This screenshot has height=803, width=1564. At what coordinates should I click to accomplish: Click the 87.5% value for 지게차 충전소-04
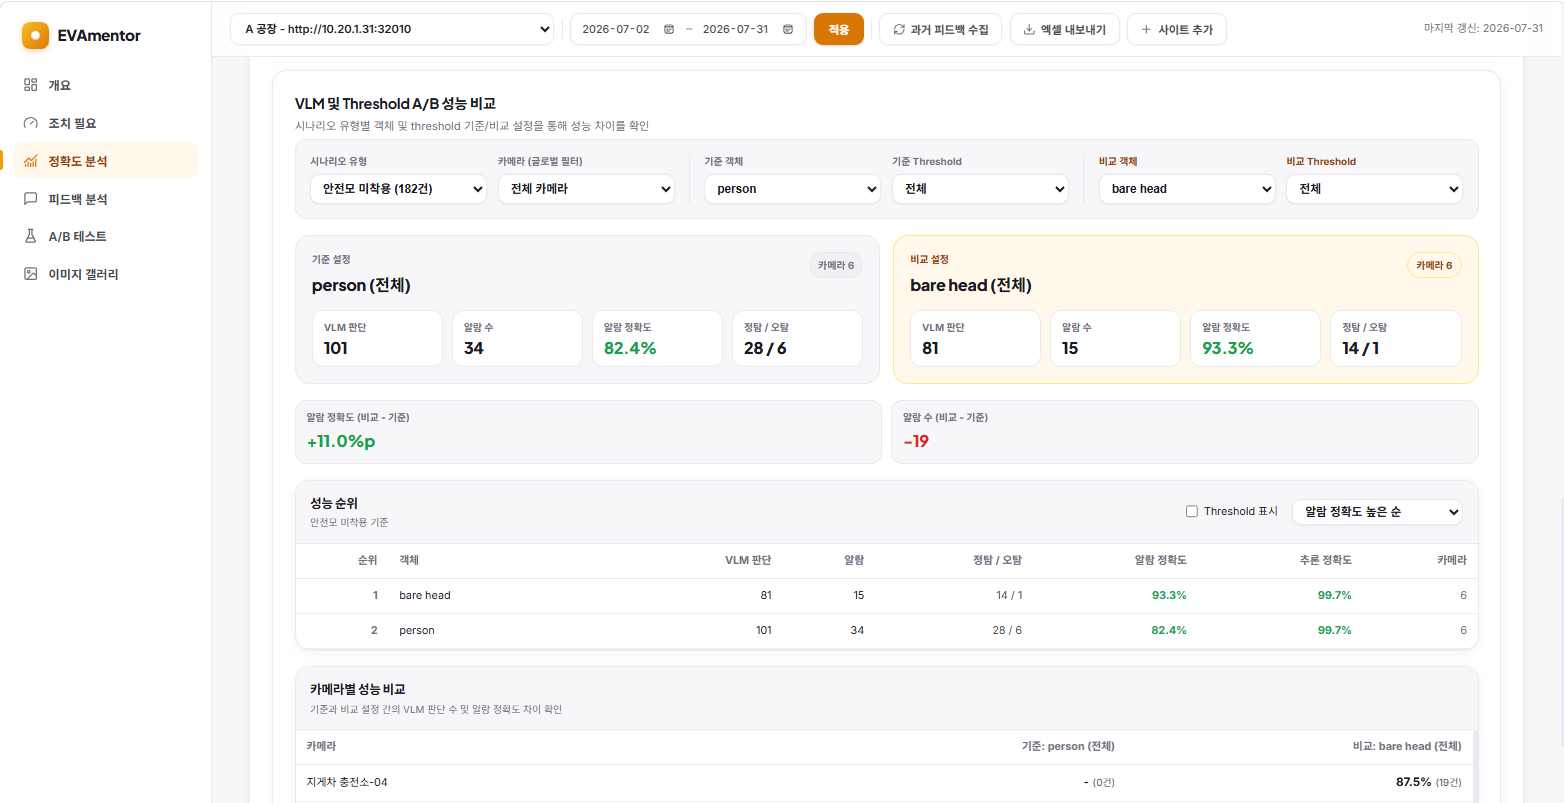(x=1413, y=782)
